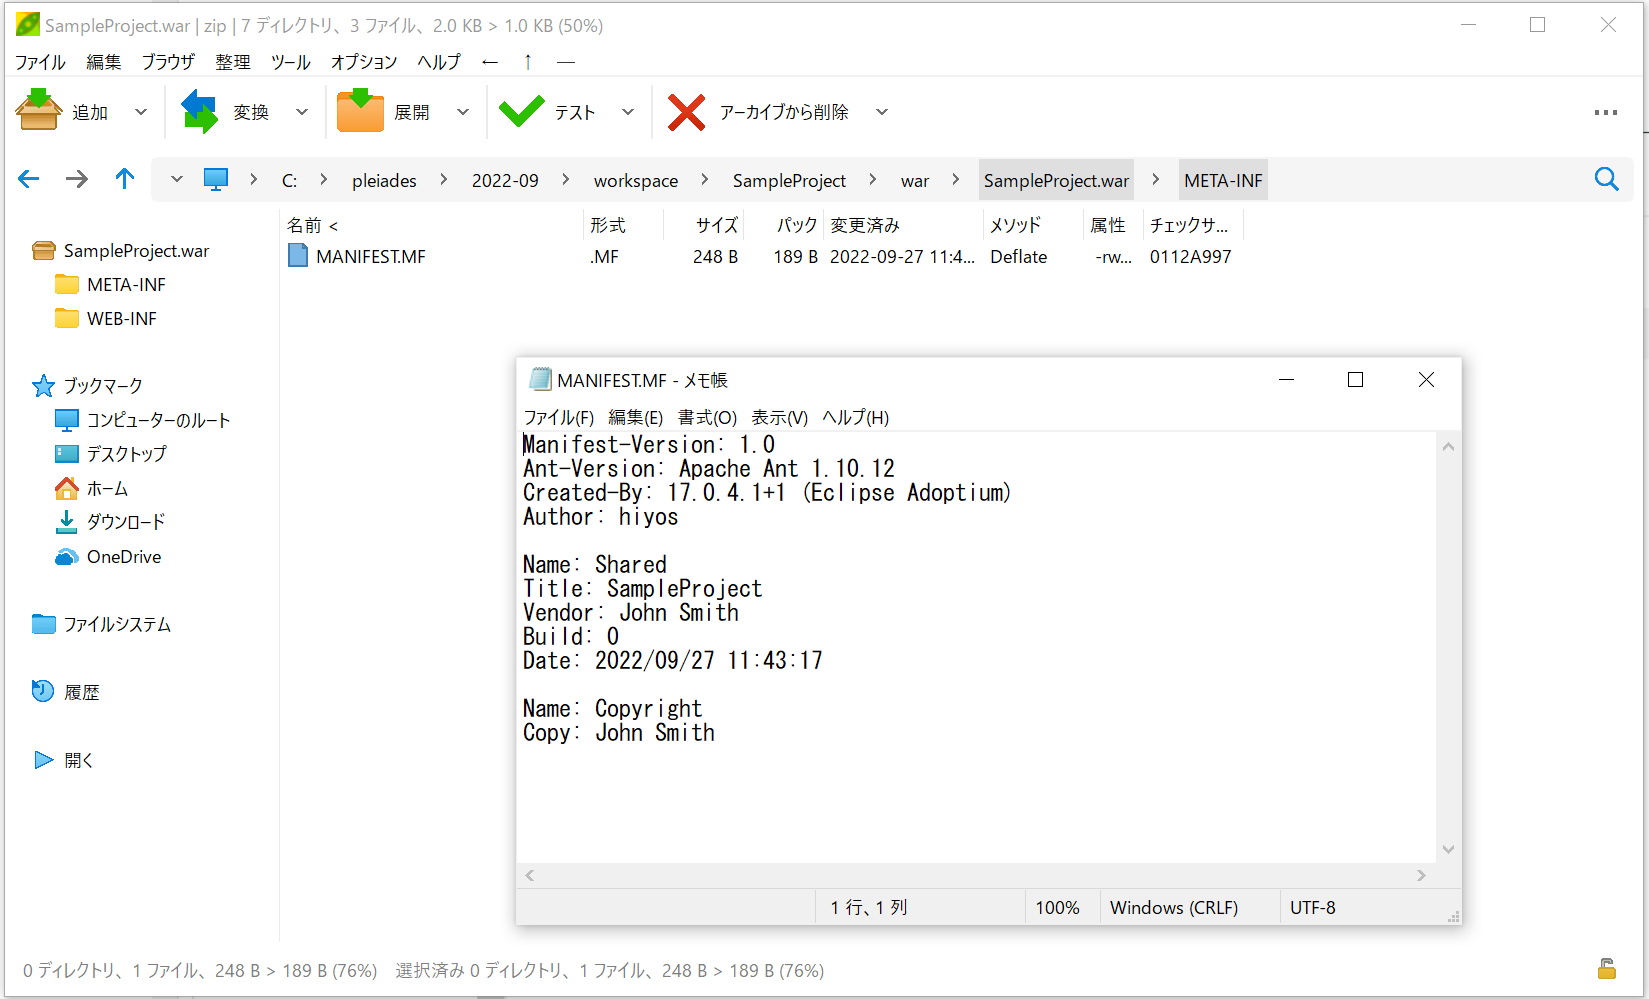Click the left arrow in menu bar

coord(489,62)
